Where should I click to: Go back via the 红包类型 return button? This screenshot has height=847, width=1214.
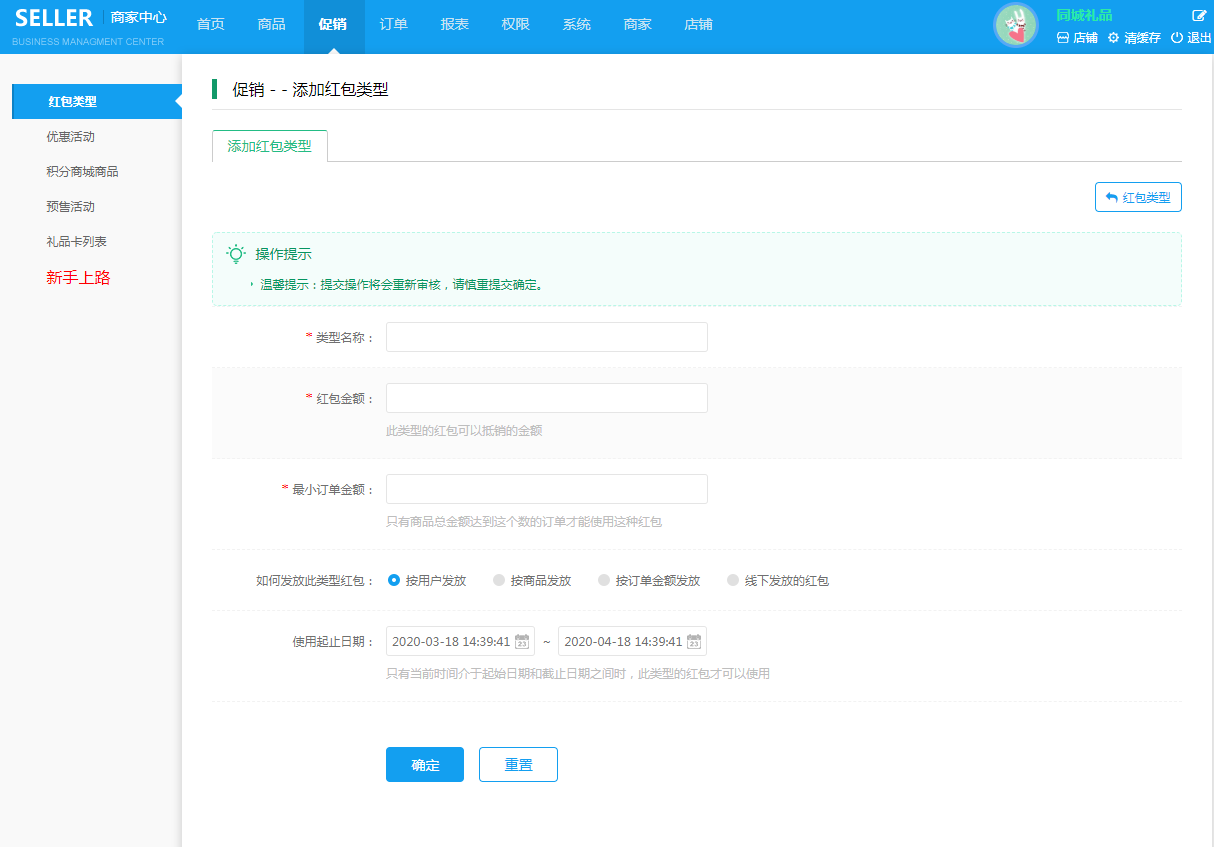(1138, 198)
